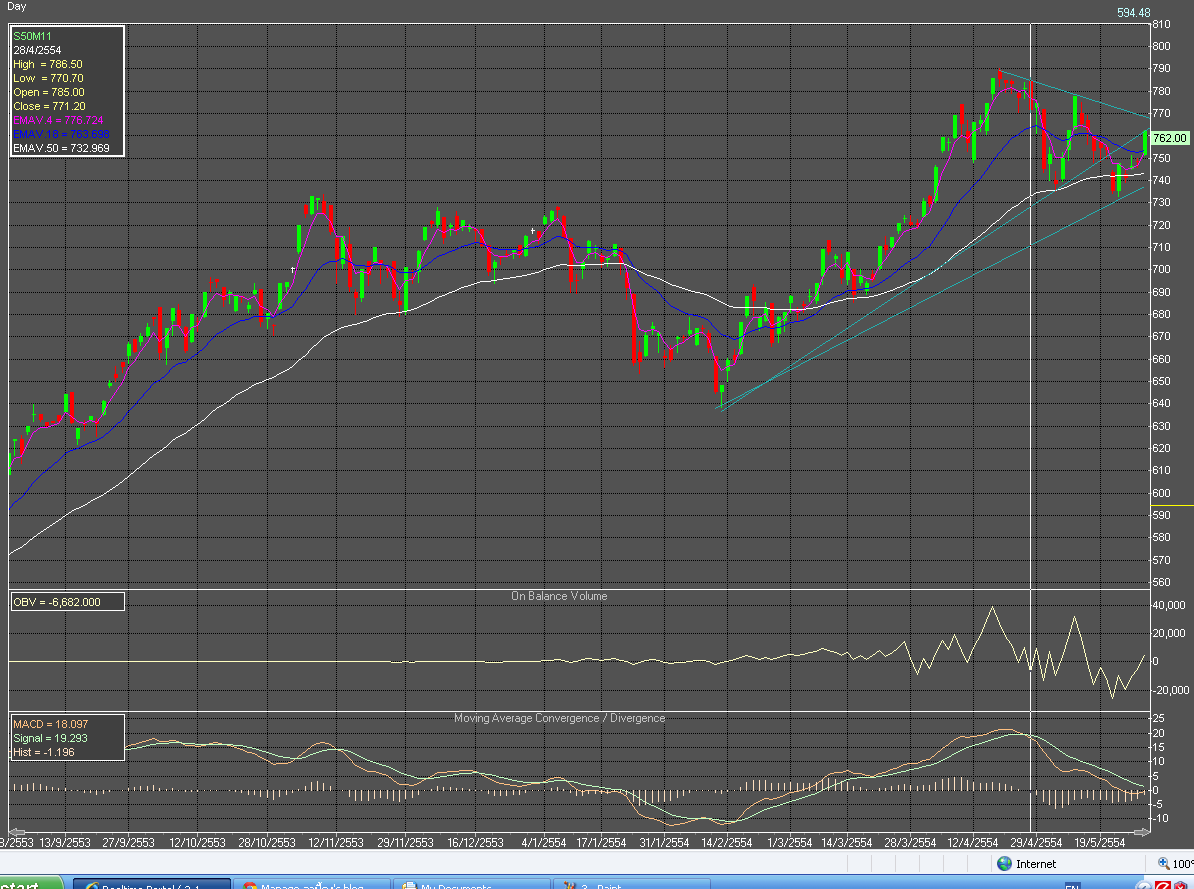Click the 560 price axis label
The image size is (1194, 889).
pyautogui.click(x=1161, y=582)
